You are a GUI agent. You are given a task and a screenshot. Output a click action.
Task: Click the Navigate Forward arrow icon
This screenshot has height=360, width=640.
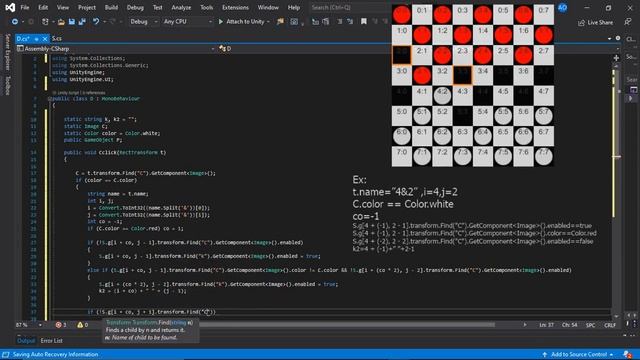coord(31,22)
